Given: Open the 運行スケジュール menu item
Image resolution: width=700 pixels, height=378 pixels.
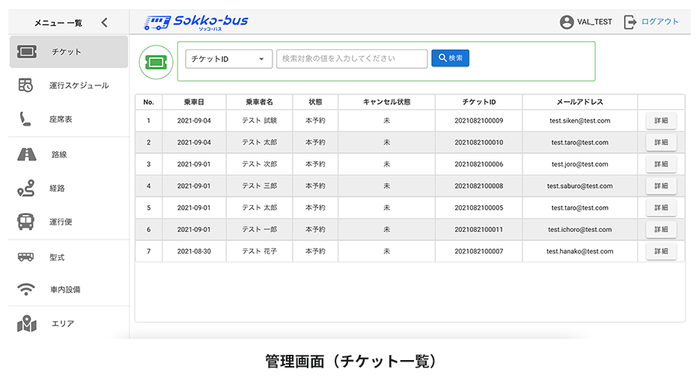Looking at the screenshot, I should click(68, 85).
